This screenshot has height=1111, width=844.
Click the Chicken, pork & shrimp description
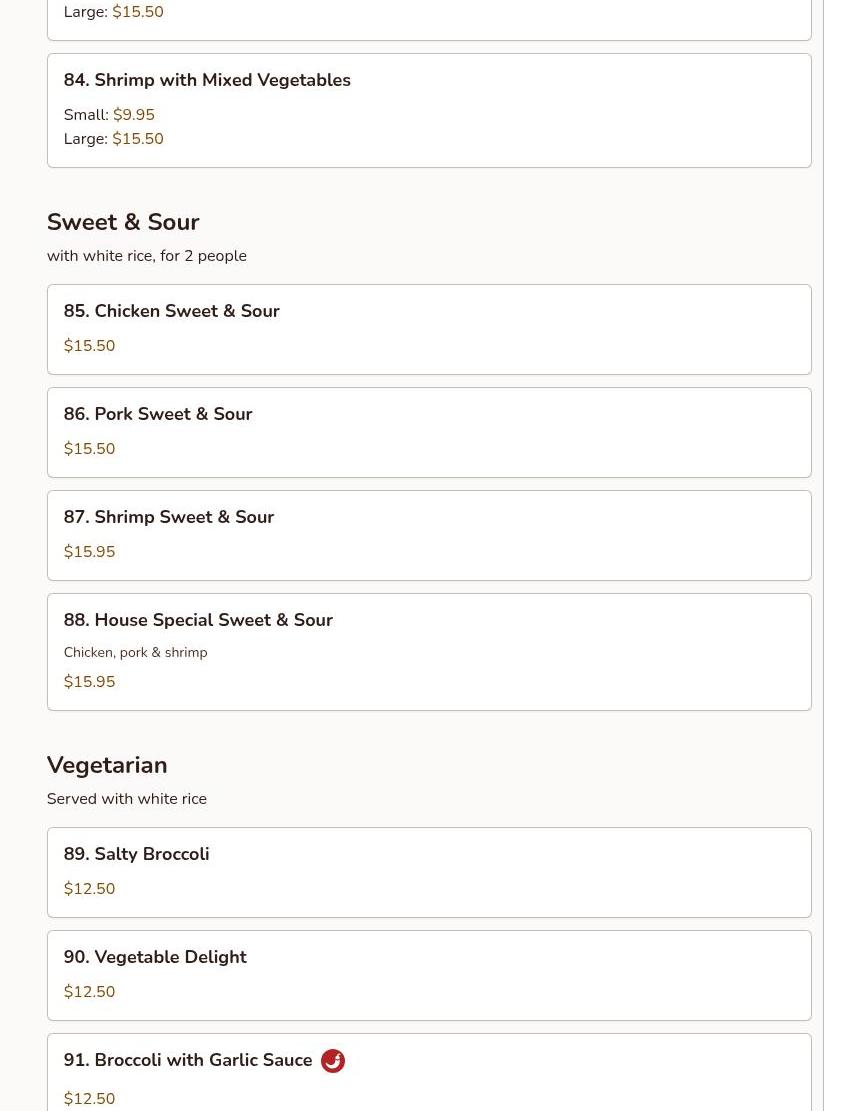click(x=135, y=652)
